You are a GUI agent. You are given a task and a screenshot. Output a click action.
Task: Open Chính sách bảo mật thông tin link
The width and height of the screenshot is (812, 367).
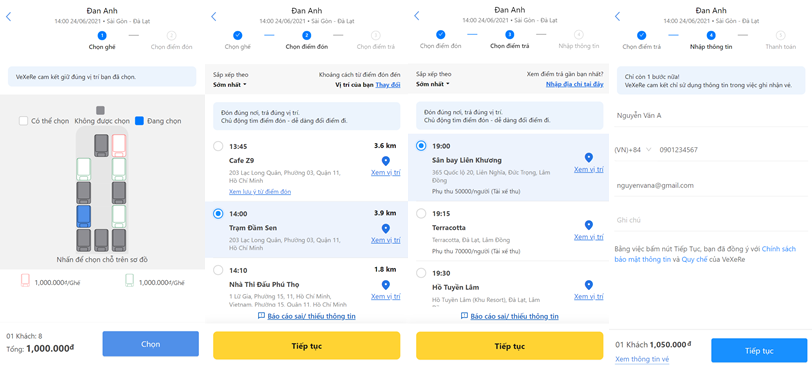pyautogui.click(x=705, y=254)
